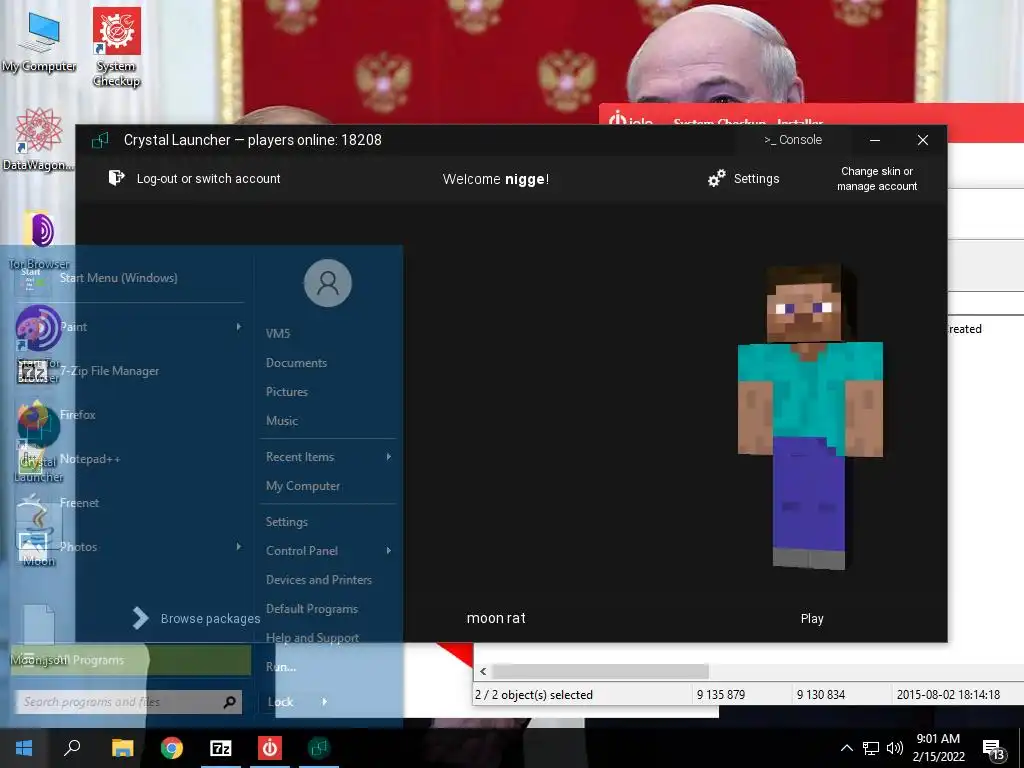Expand Lock options arrow

pos(325,701)
